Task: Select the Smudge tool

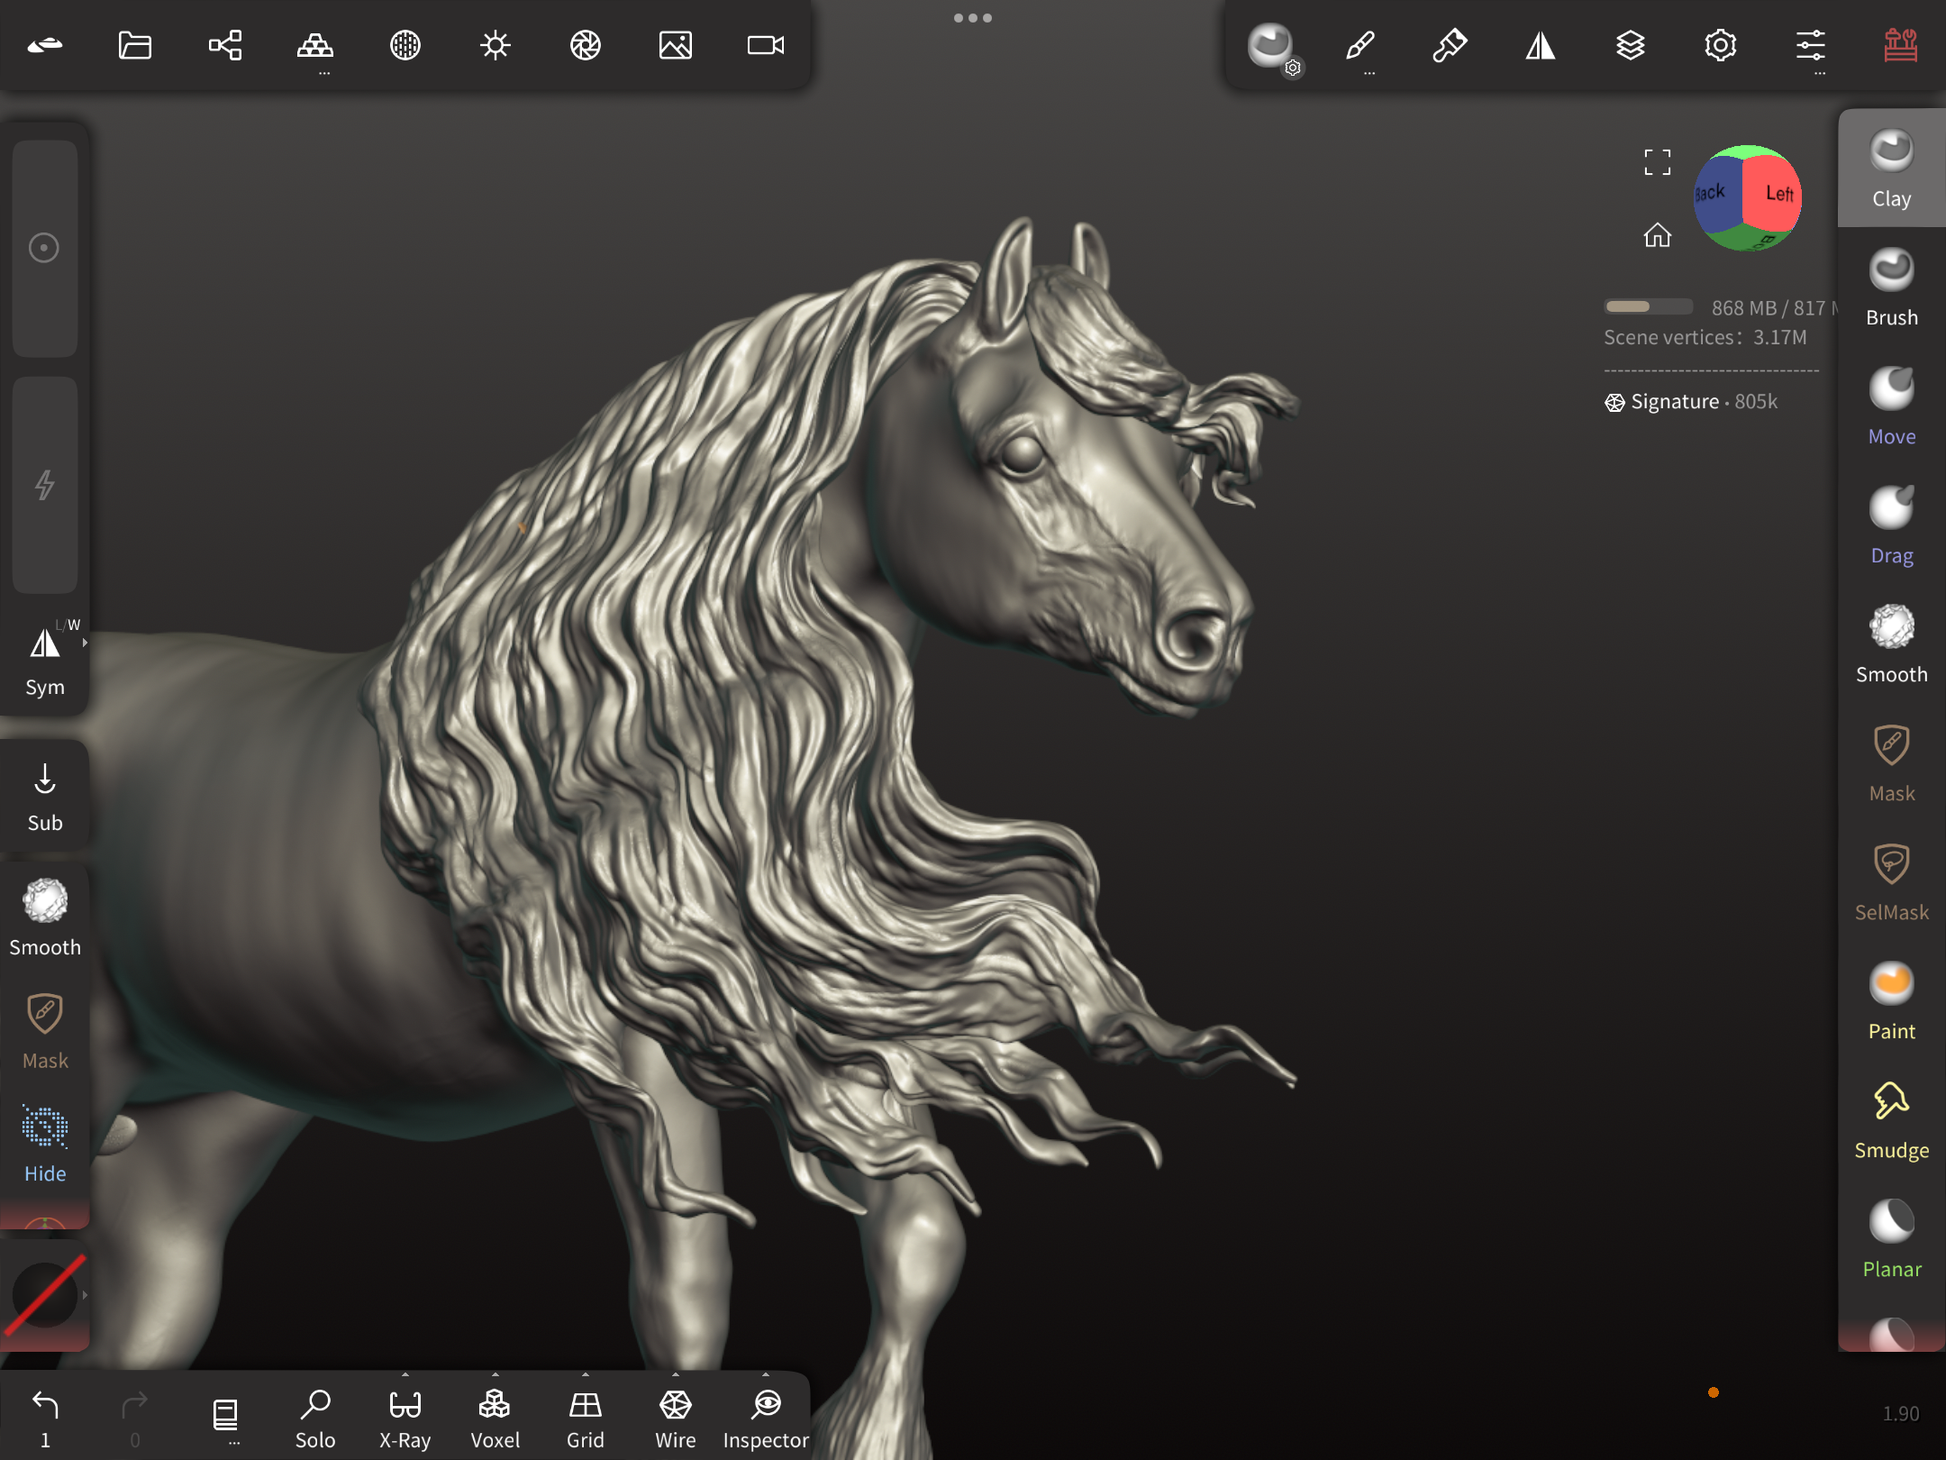Action: [1891, 1120]
